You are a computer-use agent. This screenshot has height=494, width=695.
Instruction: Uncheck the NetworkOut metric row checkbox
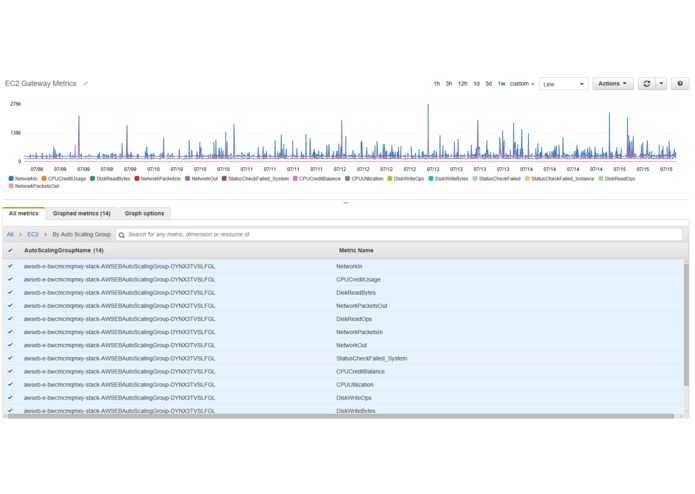[x=10, y=345]
